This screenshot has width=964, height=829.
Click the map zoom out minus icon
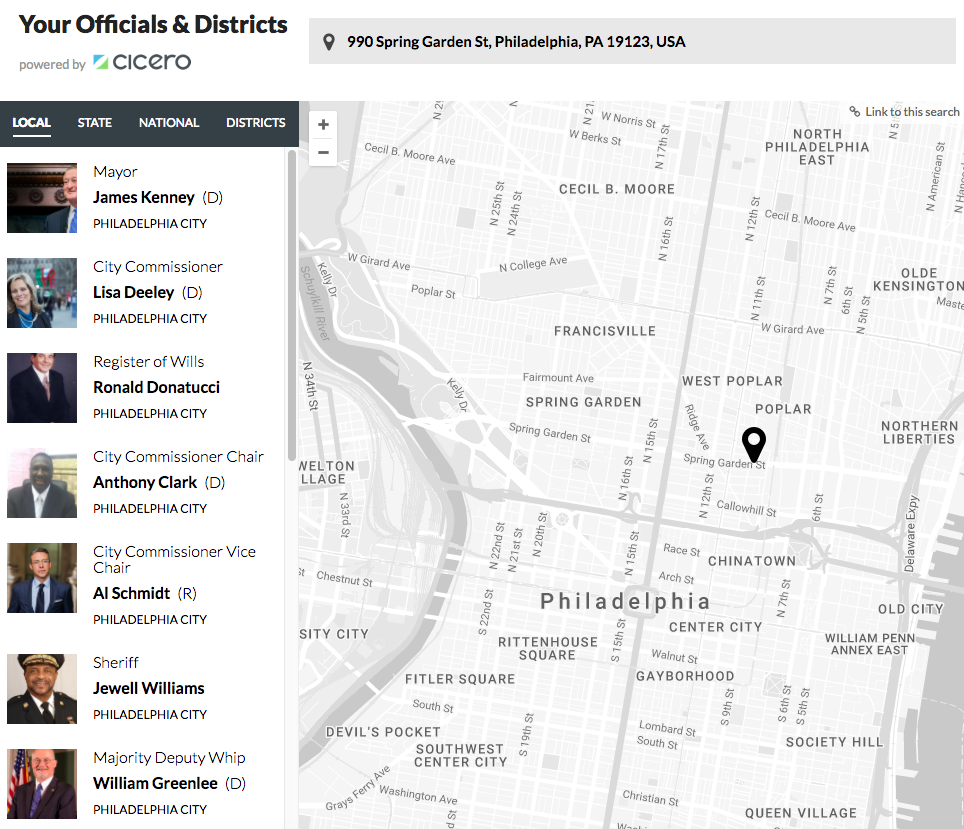coord(322,152)
